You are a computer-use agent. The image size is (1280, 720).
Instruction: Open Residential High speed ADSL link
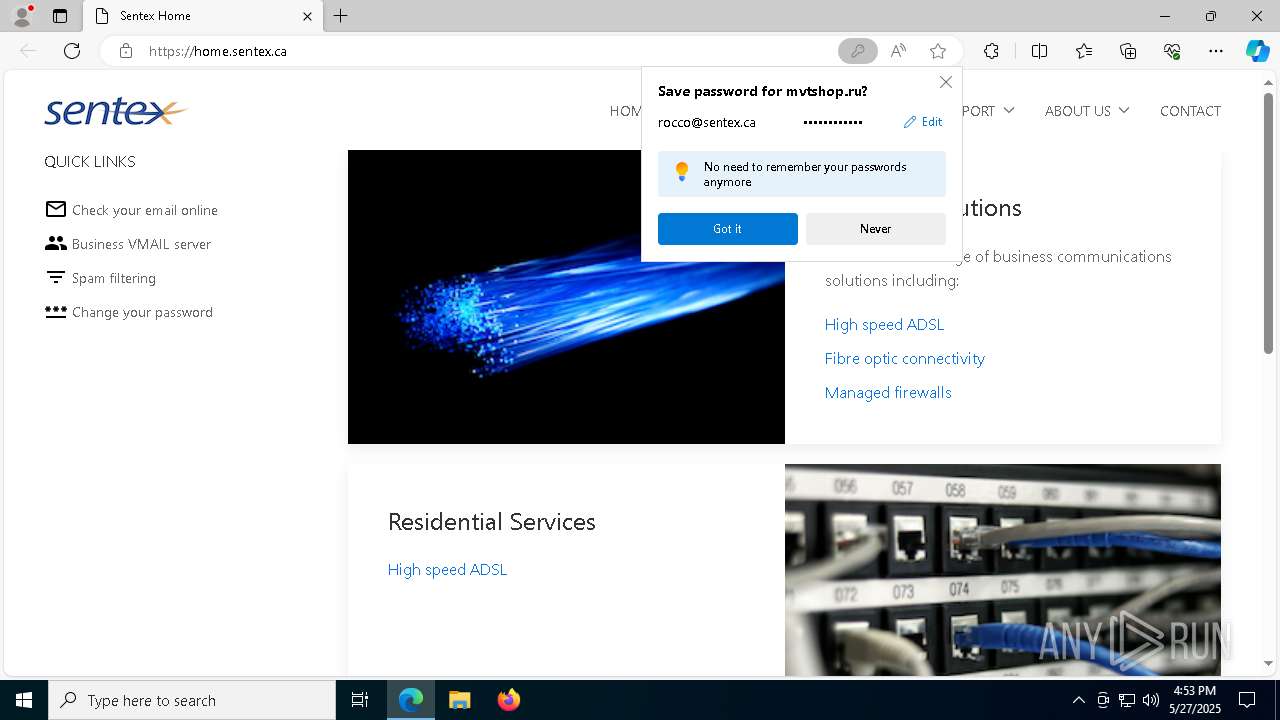447,569
